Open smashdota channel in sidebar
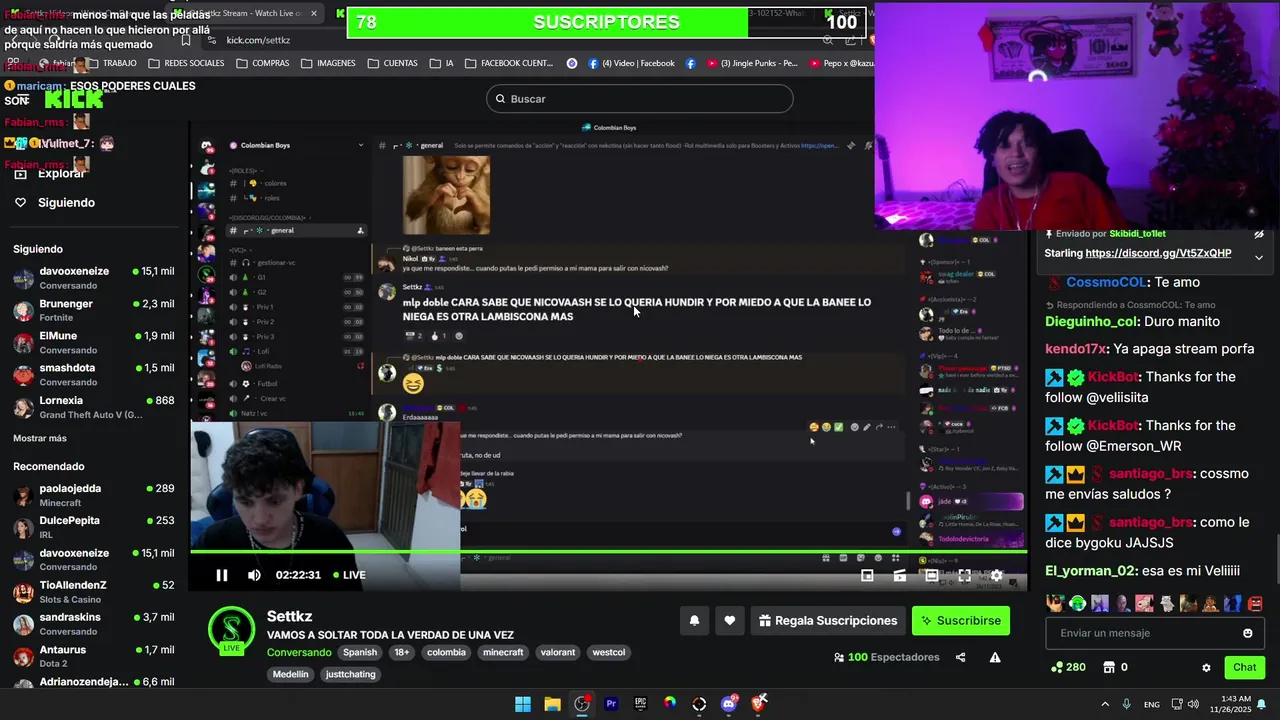 [94, 374]
